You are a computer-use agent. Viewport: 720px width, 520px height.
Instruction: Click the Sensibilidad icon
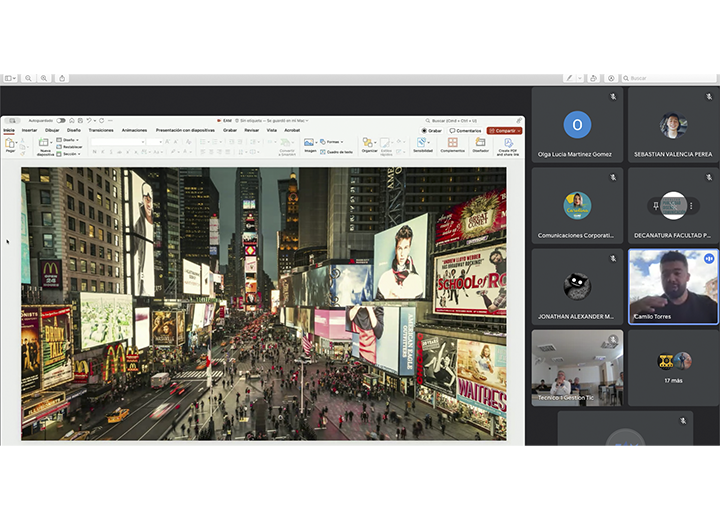422,142
